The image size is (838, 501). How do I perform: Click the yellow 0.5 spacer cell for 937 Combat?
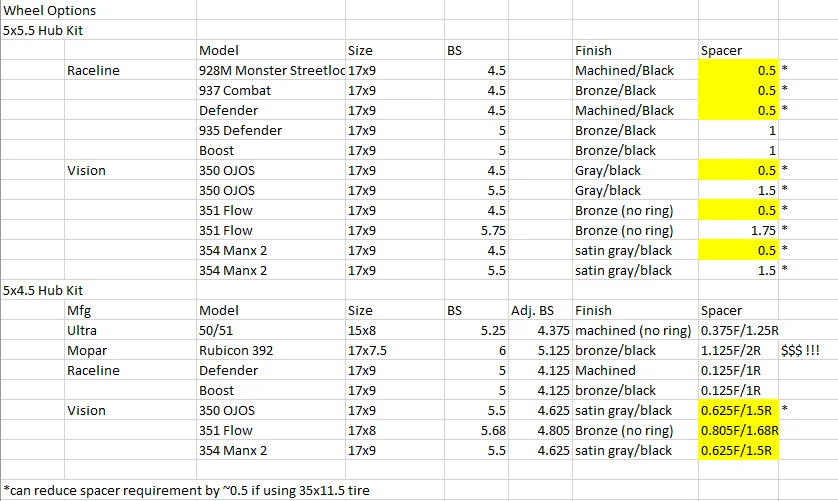point(738,90)
